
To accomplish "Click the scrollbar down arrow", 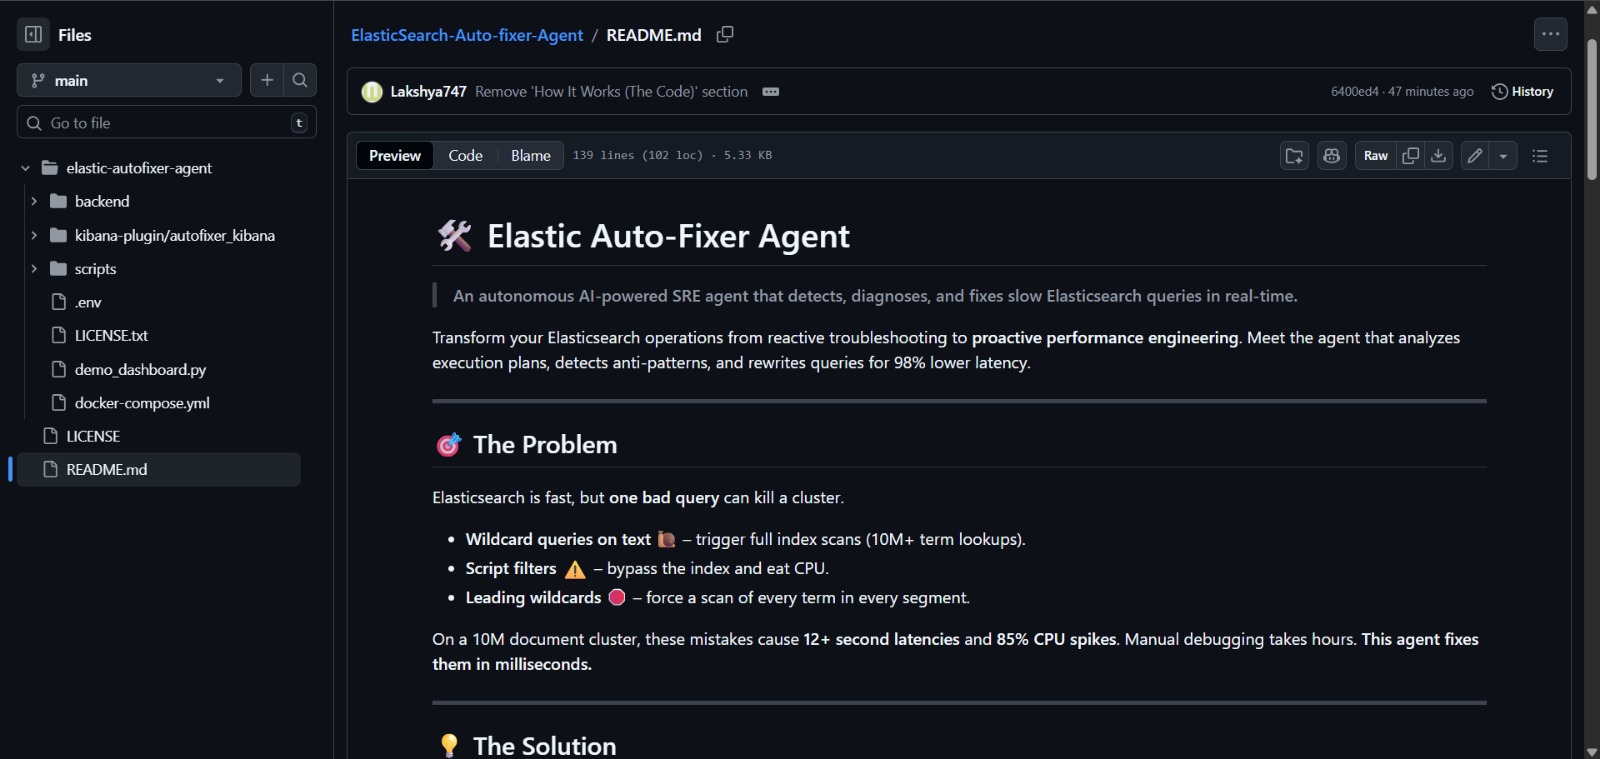I will [x=1592, y=751].
